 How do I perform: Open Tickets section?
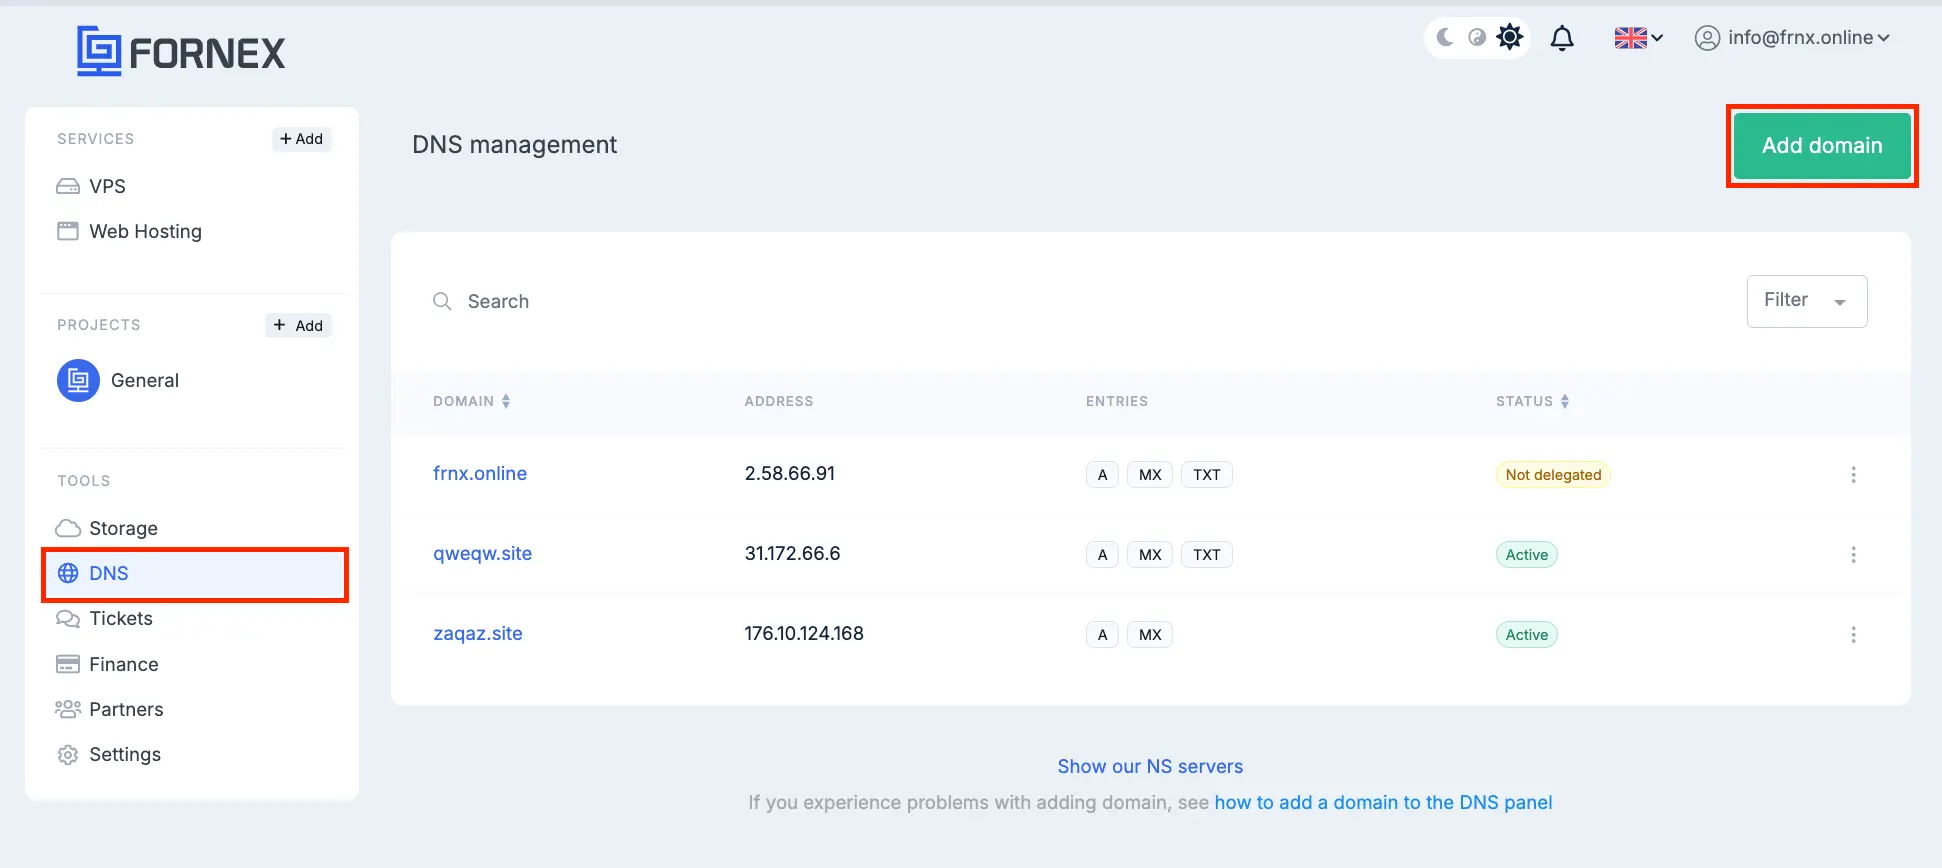[121, 618]
